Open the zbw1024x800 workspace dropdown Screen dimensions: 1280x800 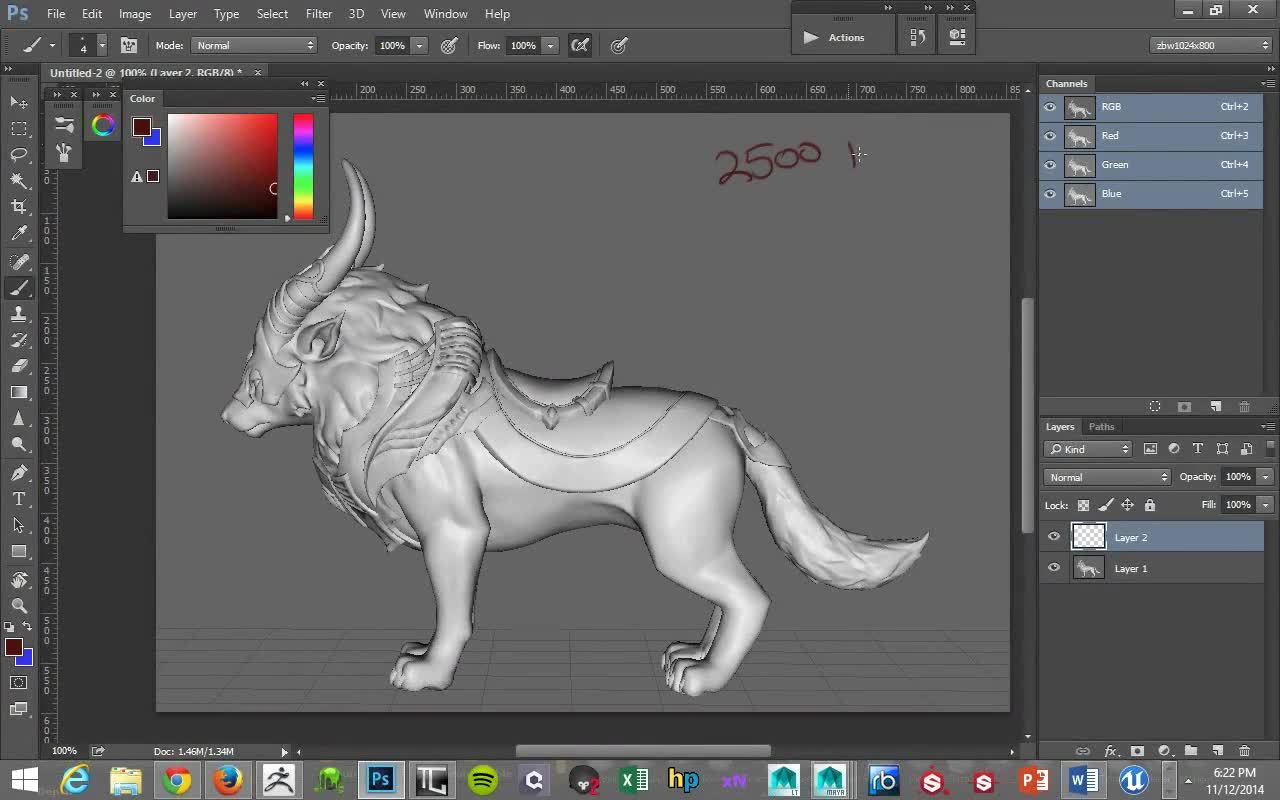click(x=1210, y=45)
